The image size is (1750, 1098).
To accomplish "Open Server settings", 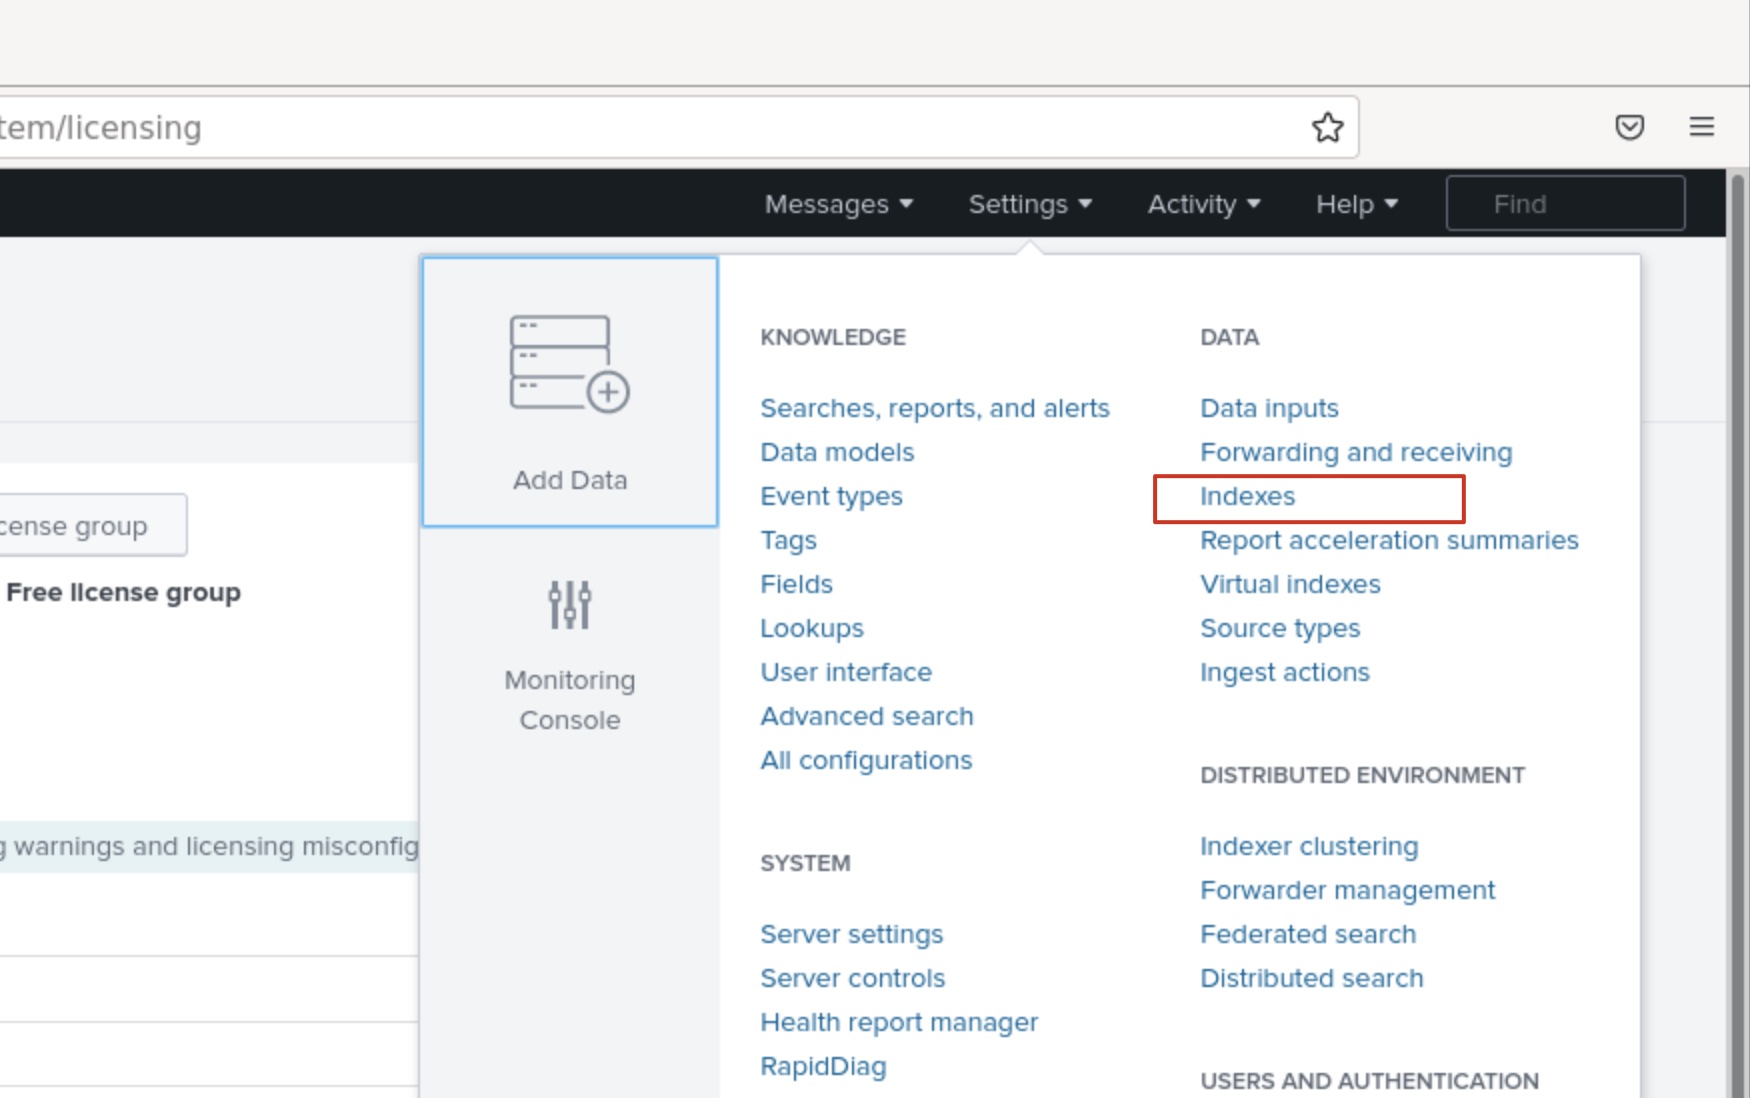I will point(851,934).
